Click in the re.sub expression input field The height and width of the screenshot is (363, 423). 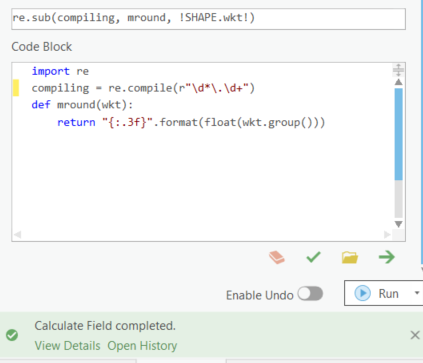(x=208, y=19)
